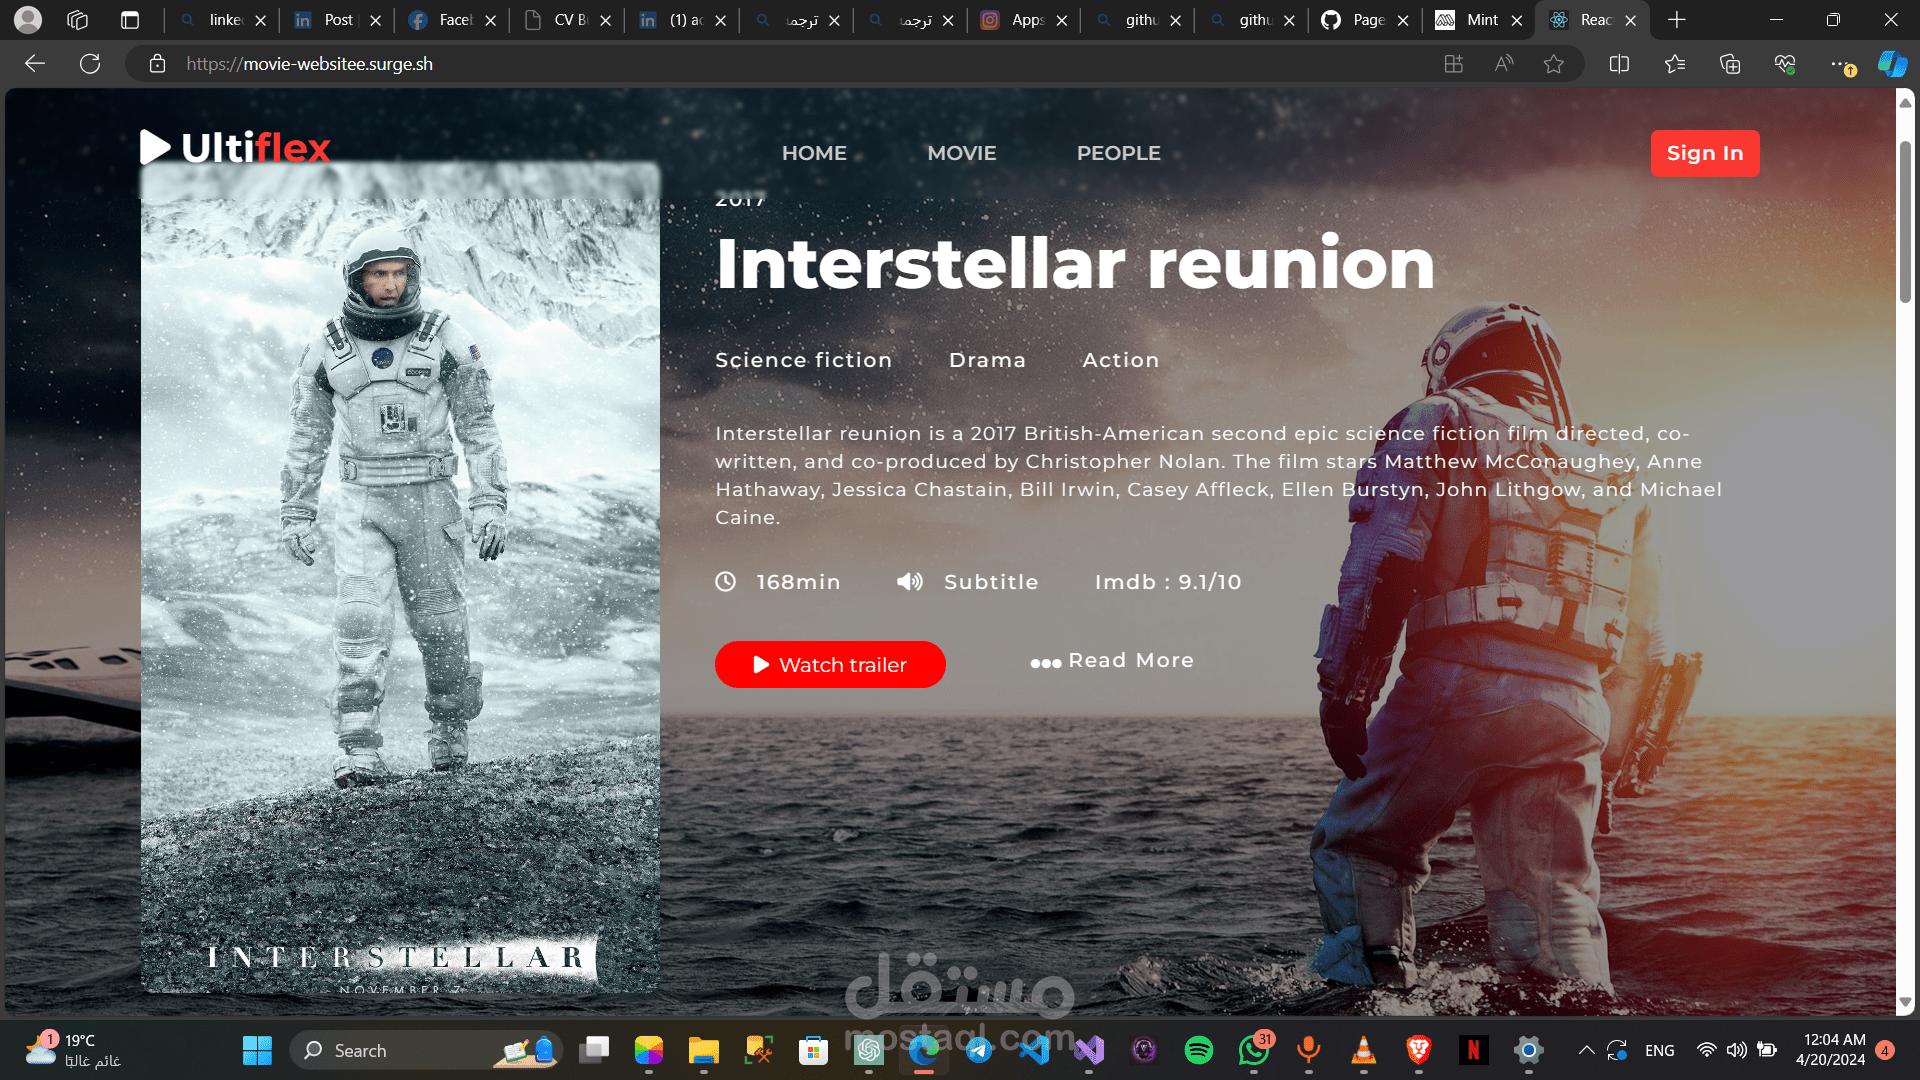Open the Collections panel
Image resolution: width=1920 pixels, height=1080 pixels.
click(x=1730, y=64)
